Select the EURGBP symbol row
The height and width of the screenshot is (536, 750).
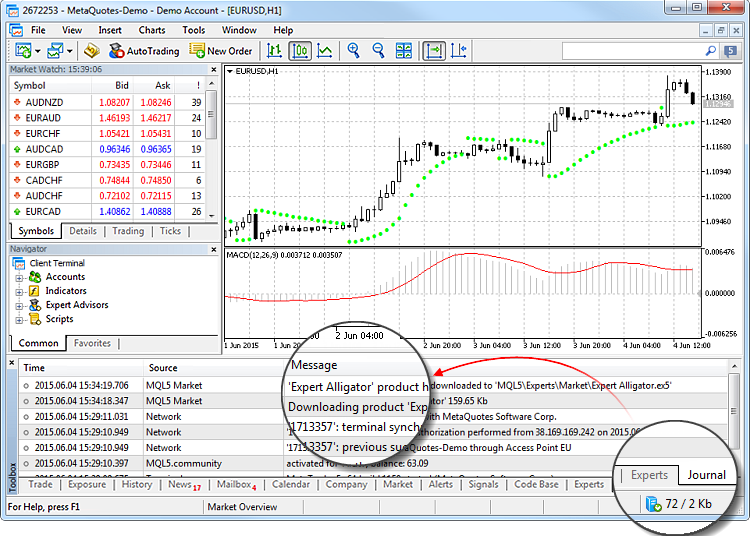[x=108, y=165]
